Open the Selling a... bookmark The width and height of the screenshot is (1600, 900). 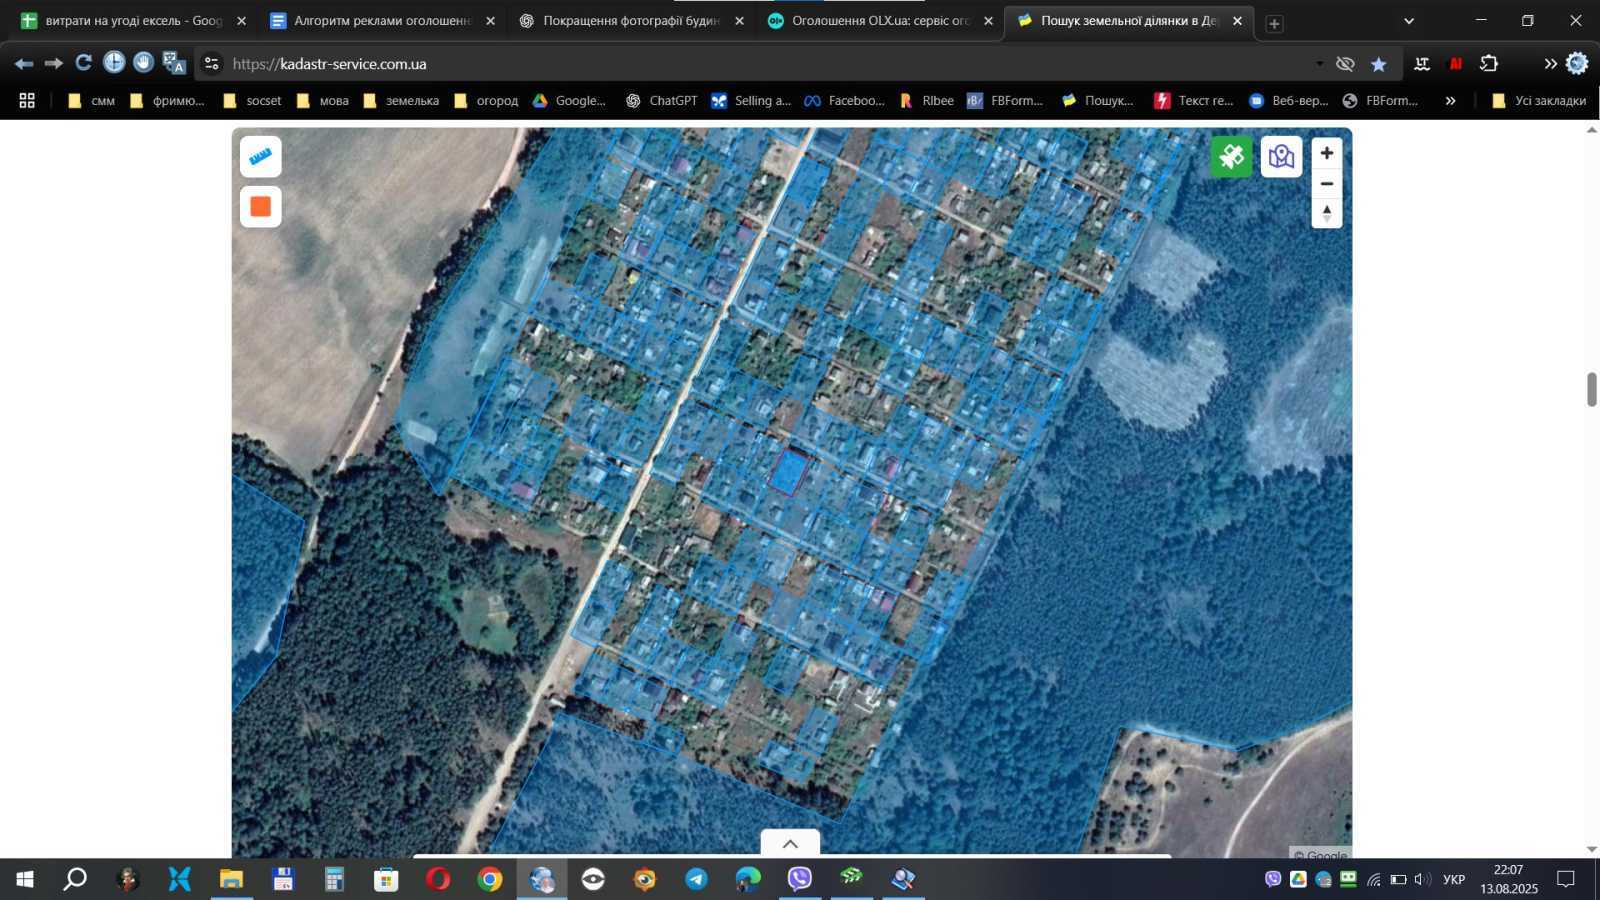point(751,101)
